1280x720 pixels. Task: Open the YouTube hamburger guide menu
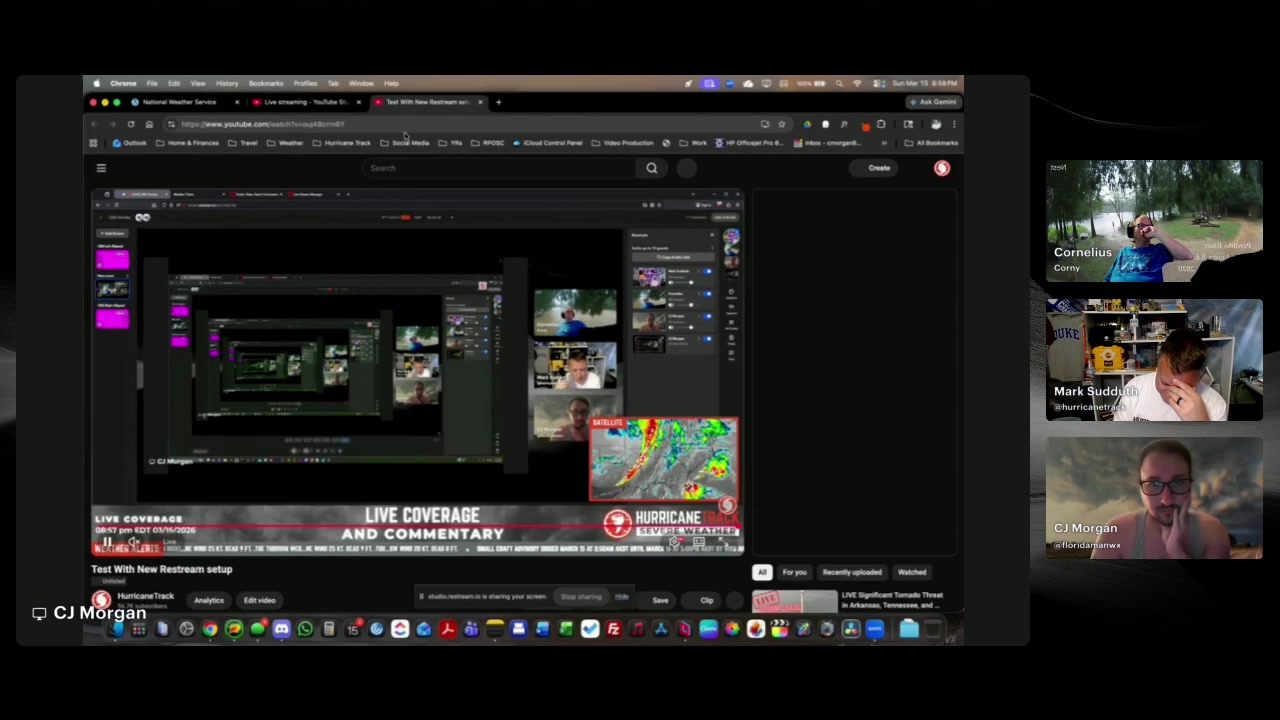click(x=101, y=168)
